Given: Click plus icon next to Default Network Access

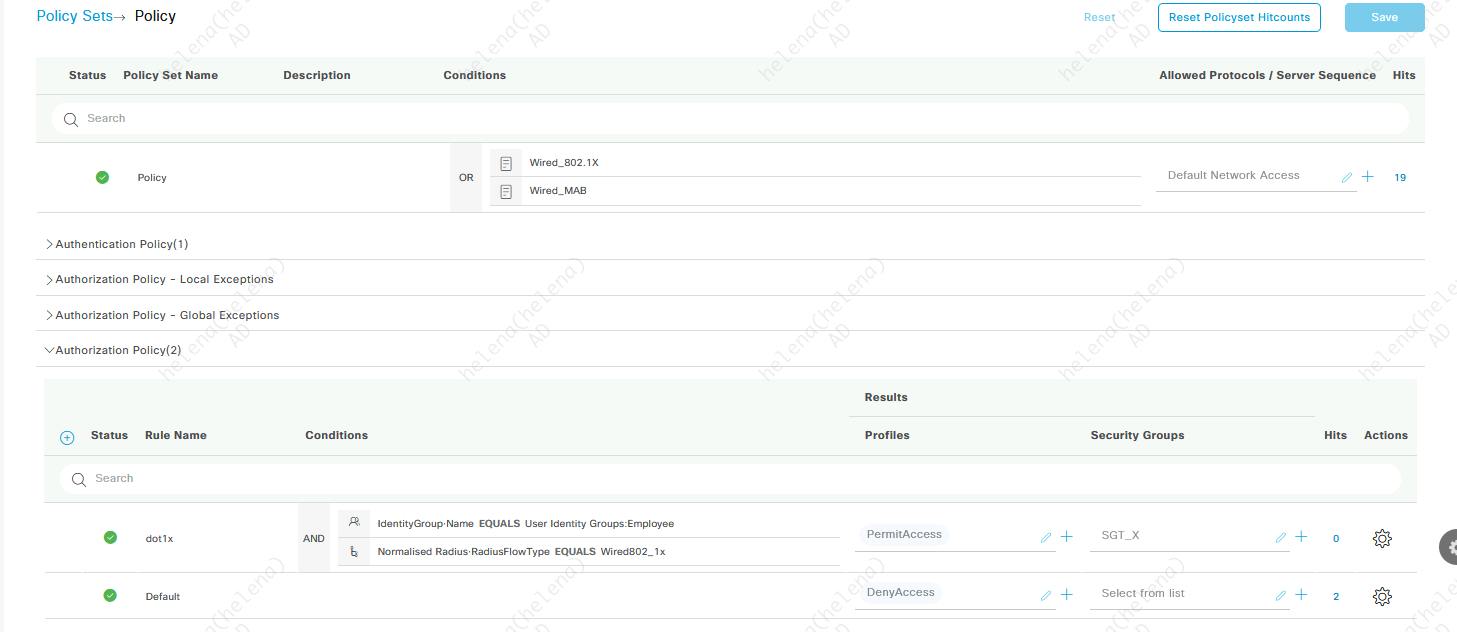Looking at the screenshot, I should pyautogui.click(x=1368, y=177).
